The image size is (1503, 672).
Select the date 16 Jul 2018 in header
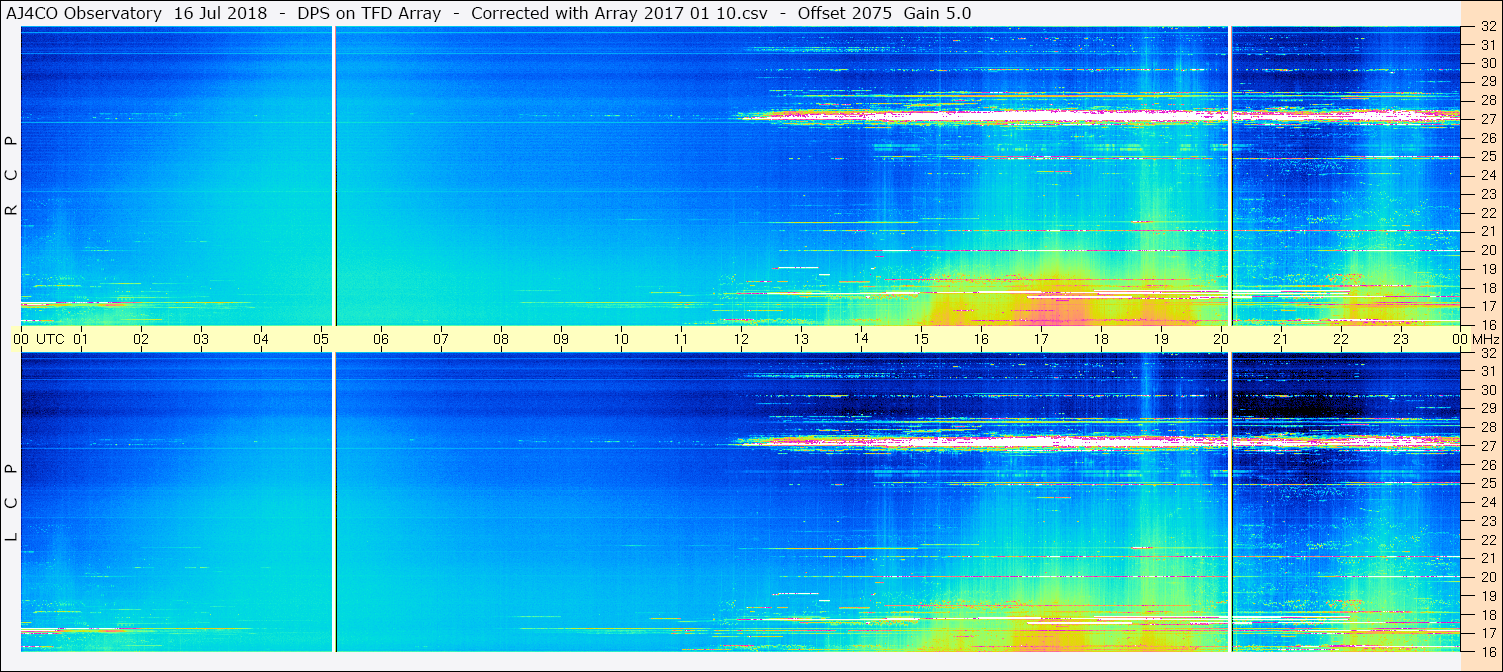(x=220, y=14)
